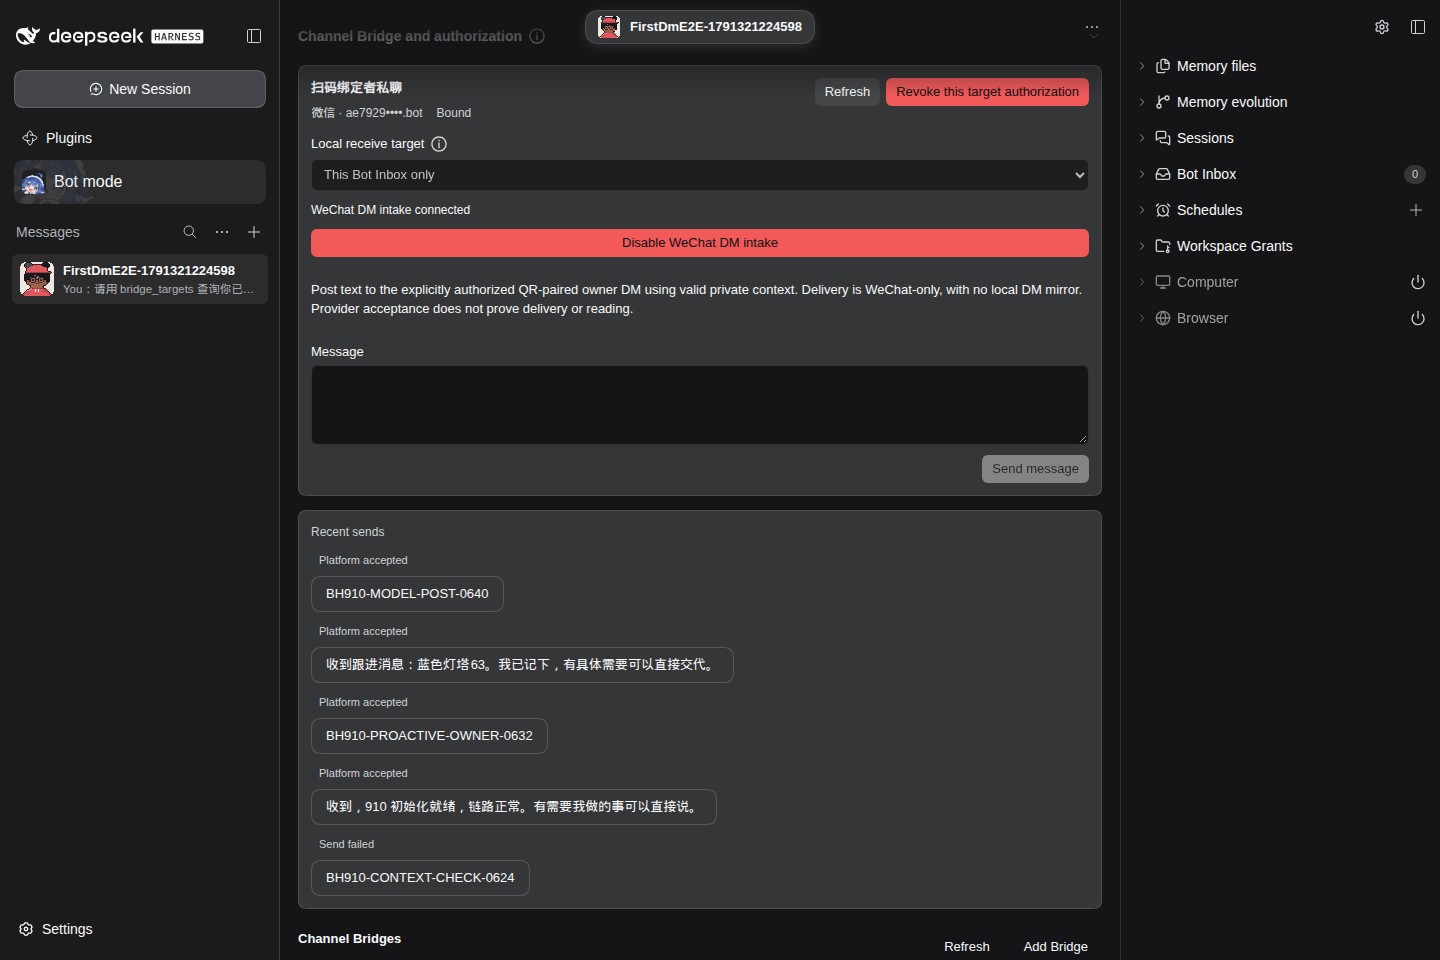Toggle the right panel layout icon
The width and height of the screenshot is (1440, 960).
click(1418, 27)
